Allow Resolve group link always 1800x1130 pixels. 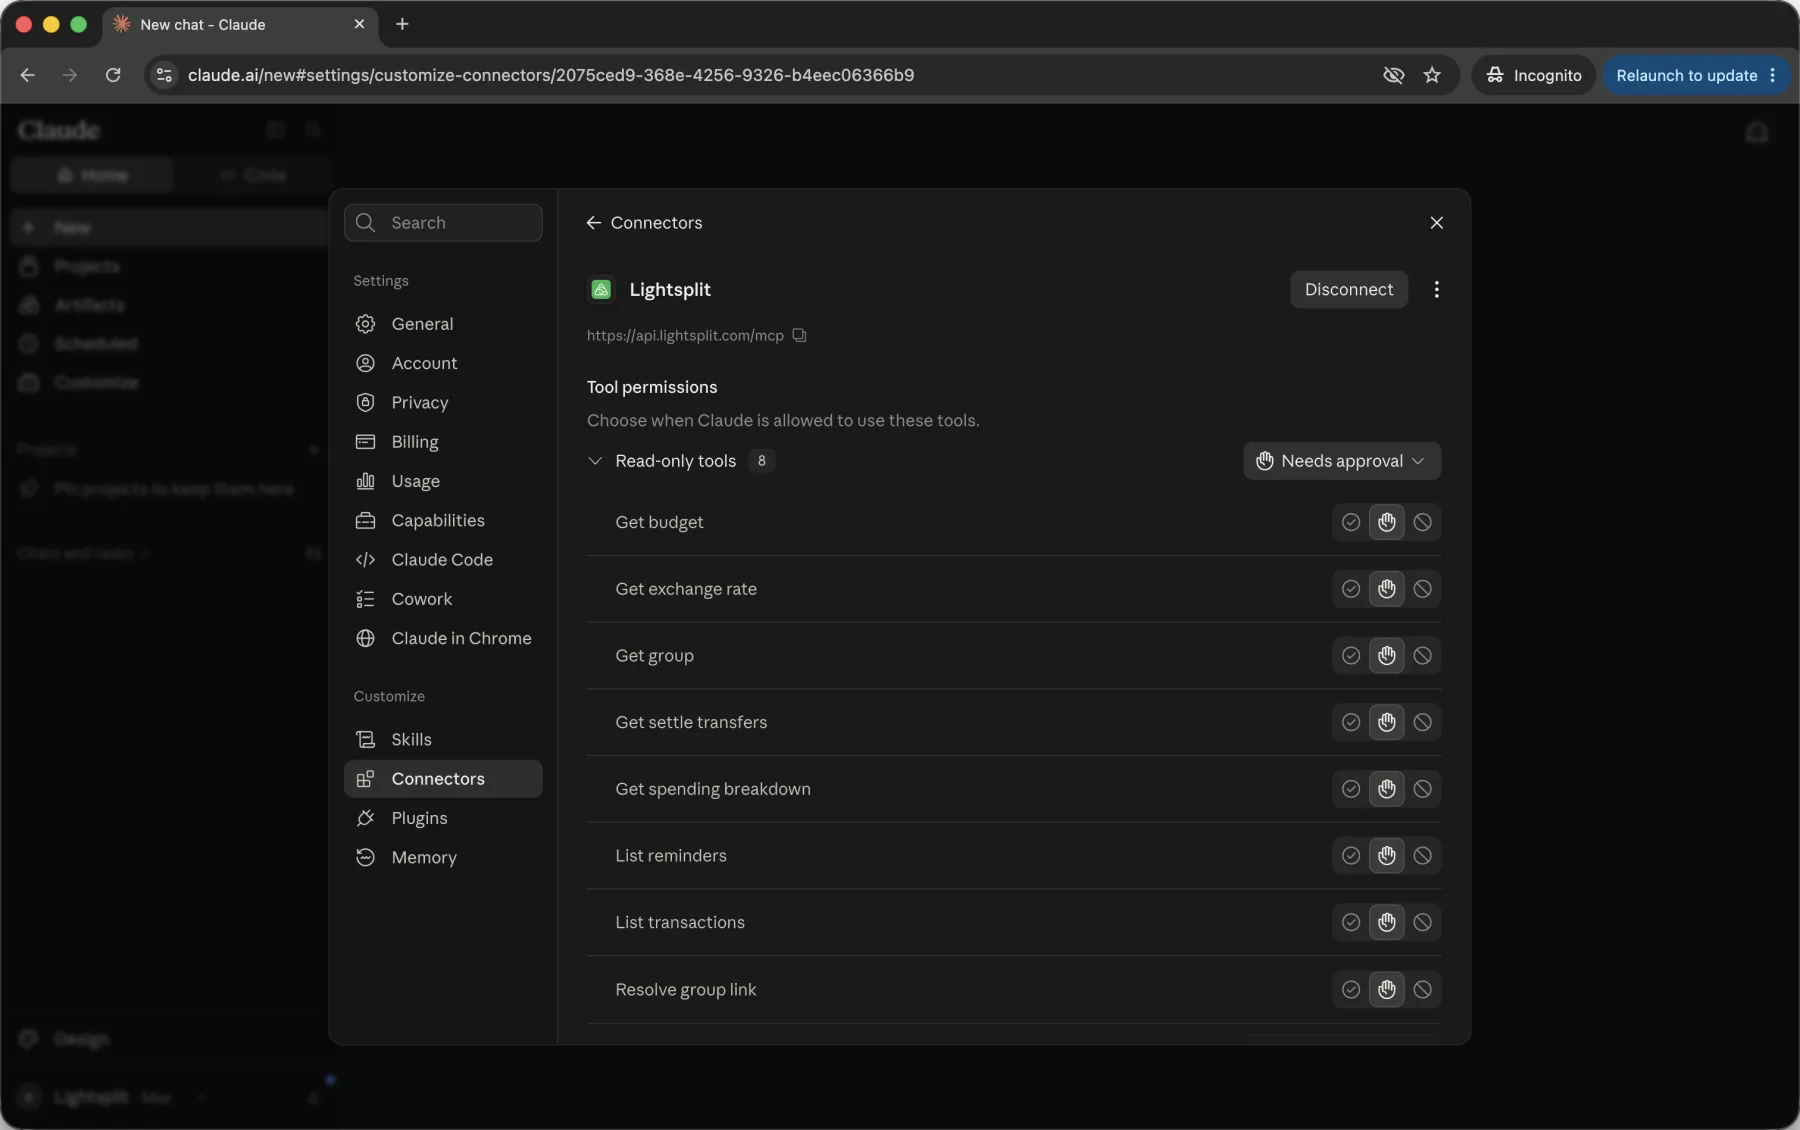point(1350,989)
